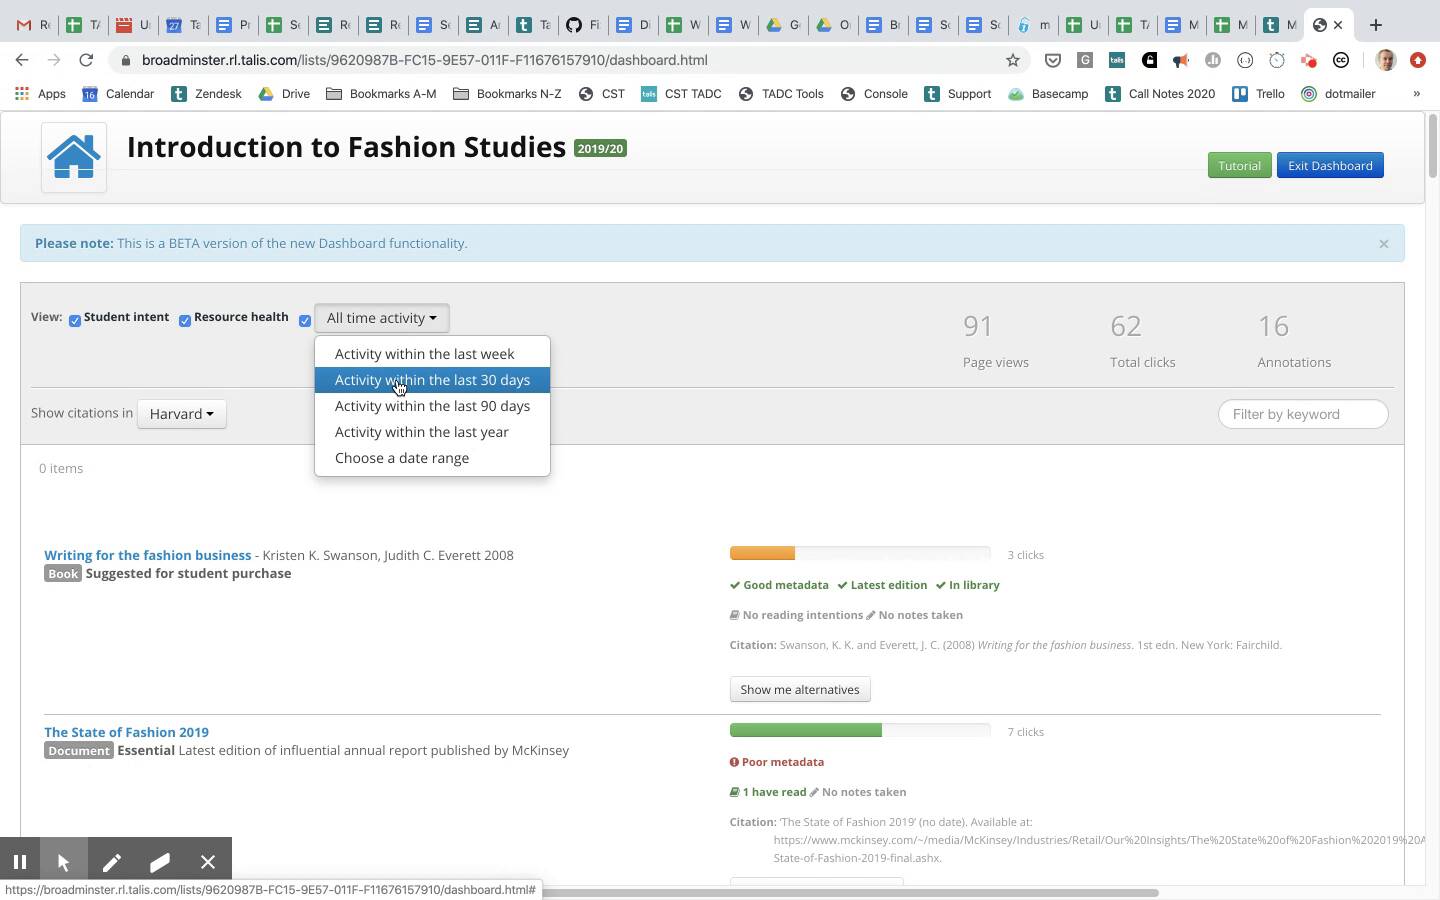Image resolution: width=1440 pixels, height=900 pixels.
Task: Open the Trello bookmark
Action: tap(1258, 94)
